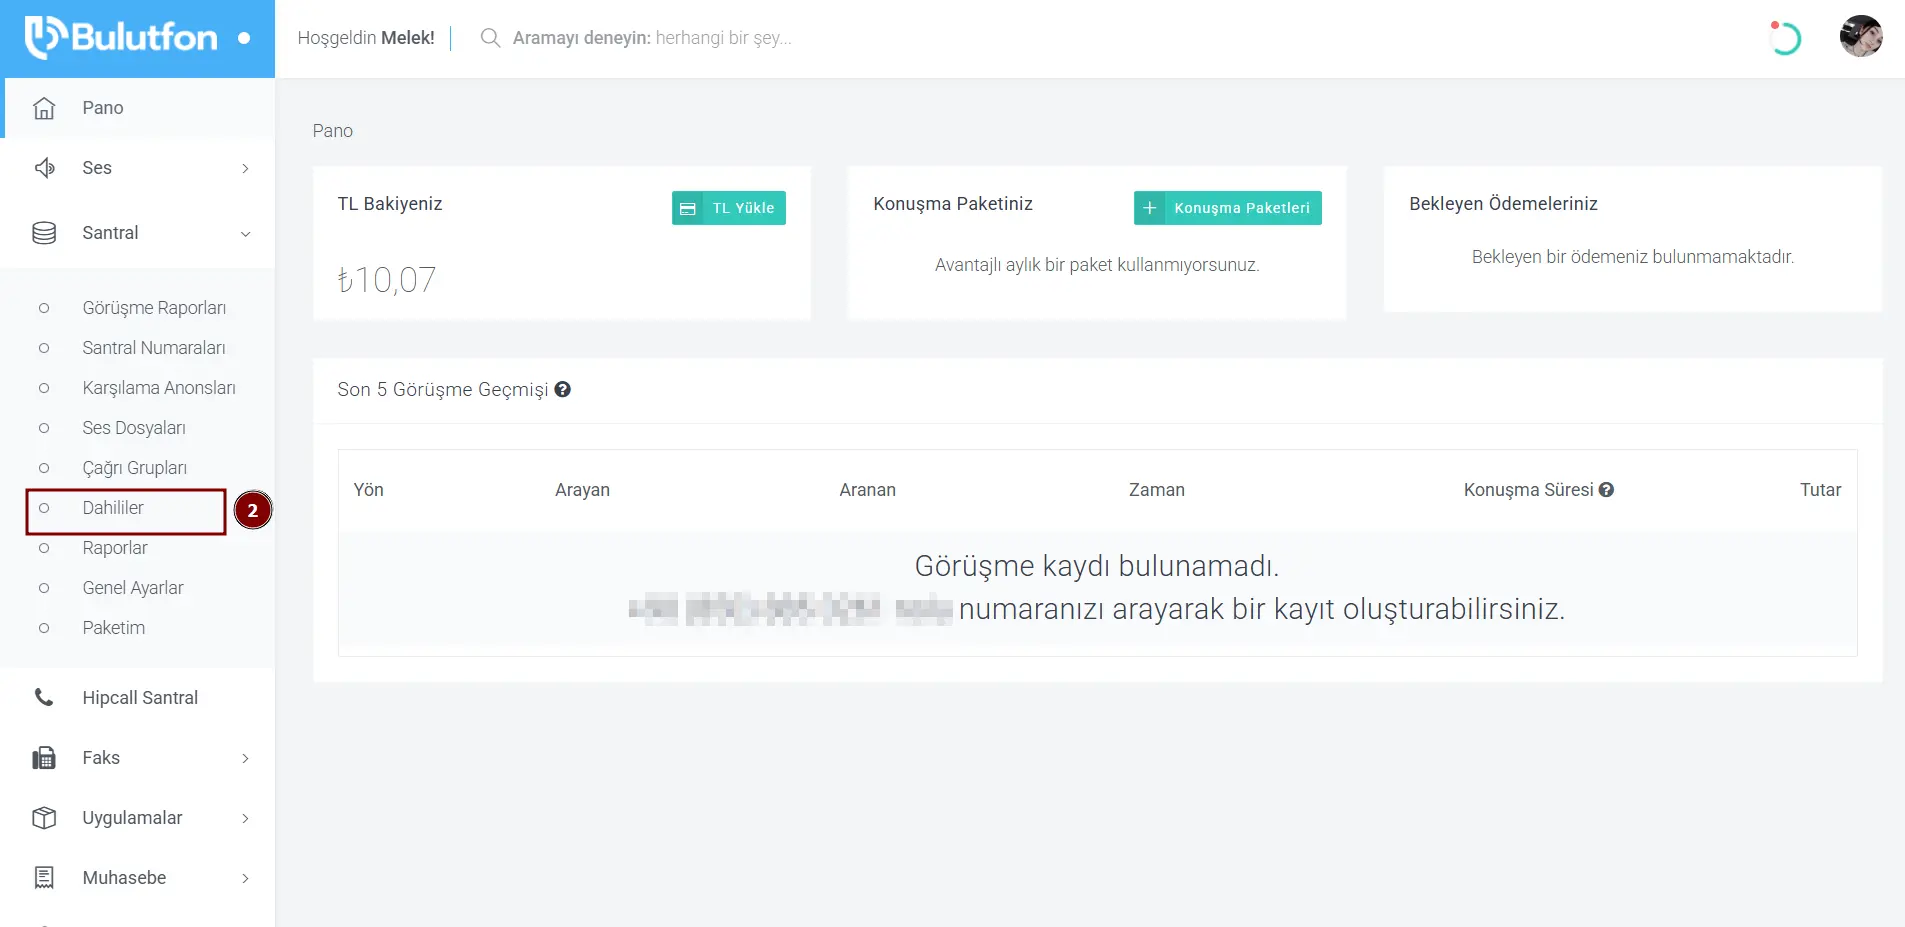Open Genel Ayarlar submenu item
1905x927 pixels.
pos(133,588)
